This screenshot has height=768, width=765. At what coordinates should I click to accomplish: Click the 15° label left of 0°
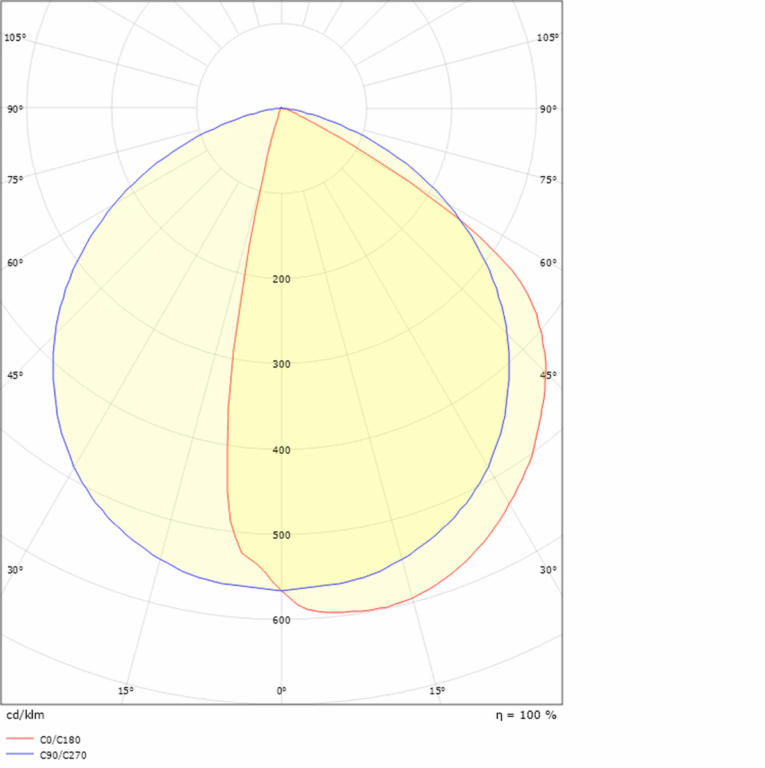click(125, 691)
